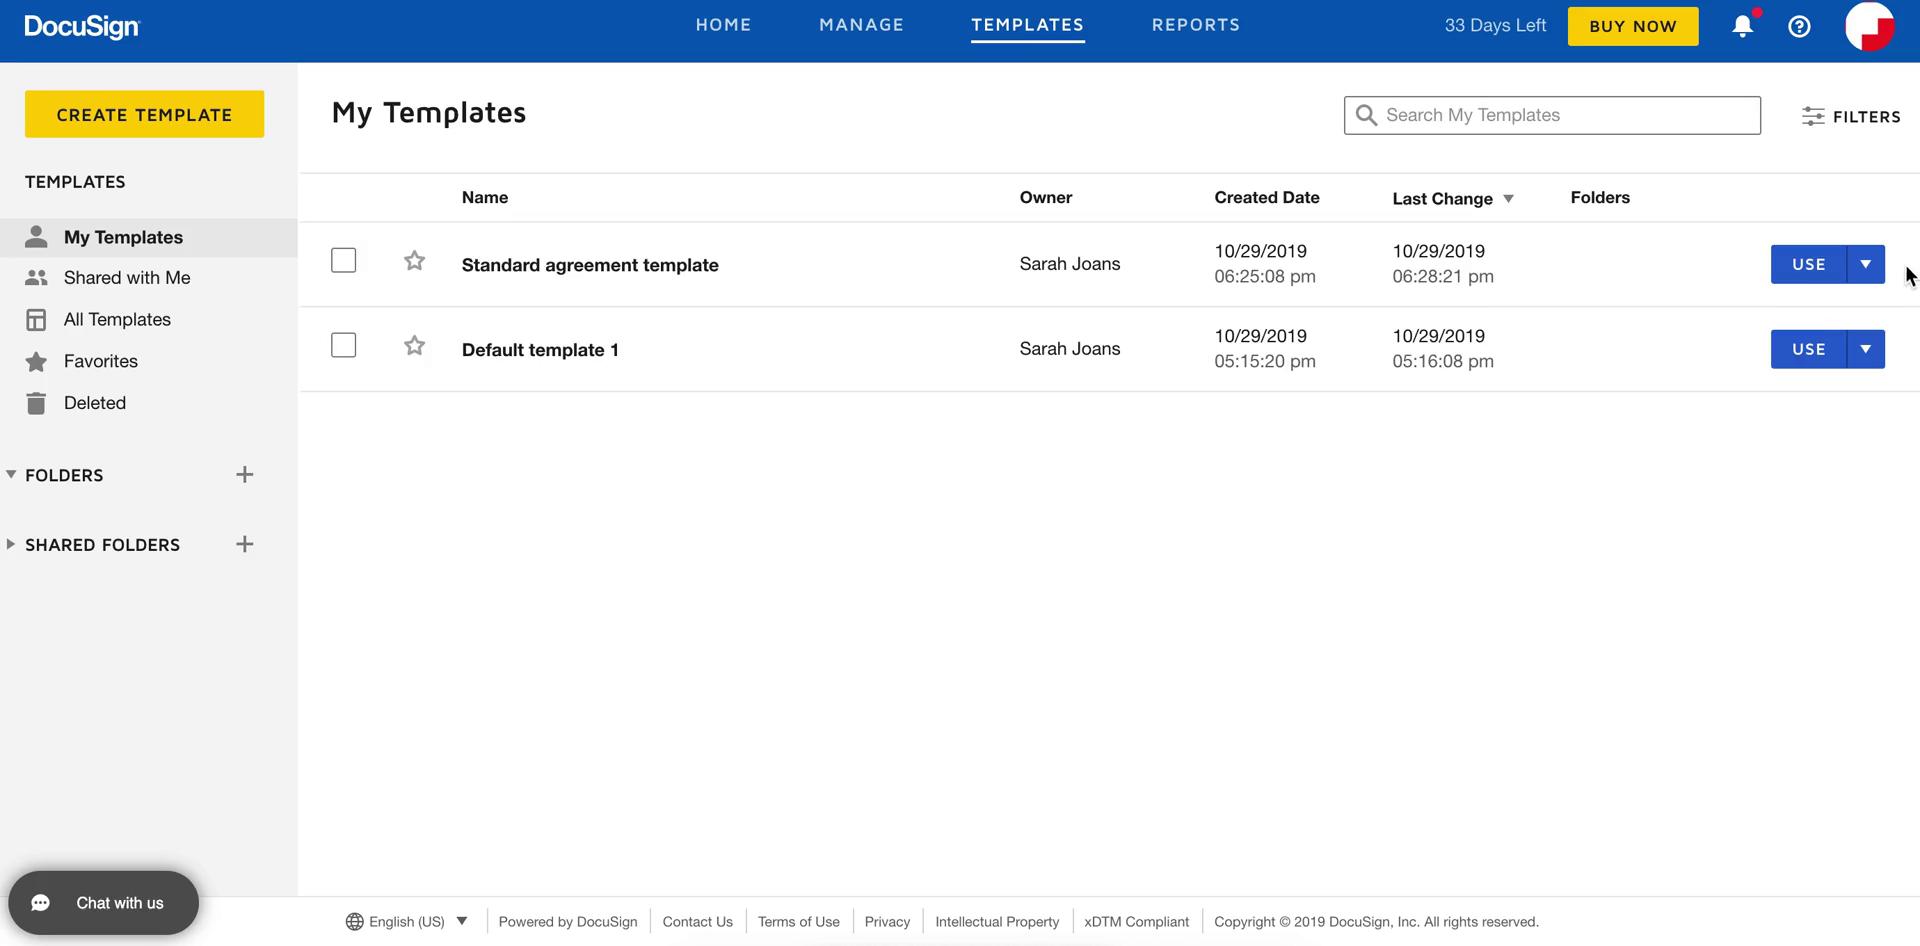The height and width of the screenshot is (946, 1920).
Task: Click the BUY NOW button
Action: [1632, 26]
